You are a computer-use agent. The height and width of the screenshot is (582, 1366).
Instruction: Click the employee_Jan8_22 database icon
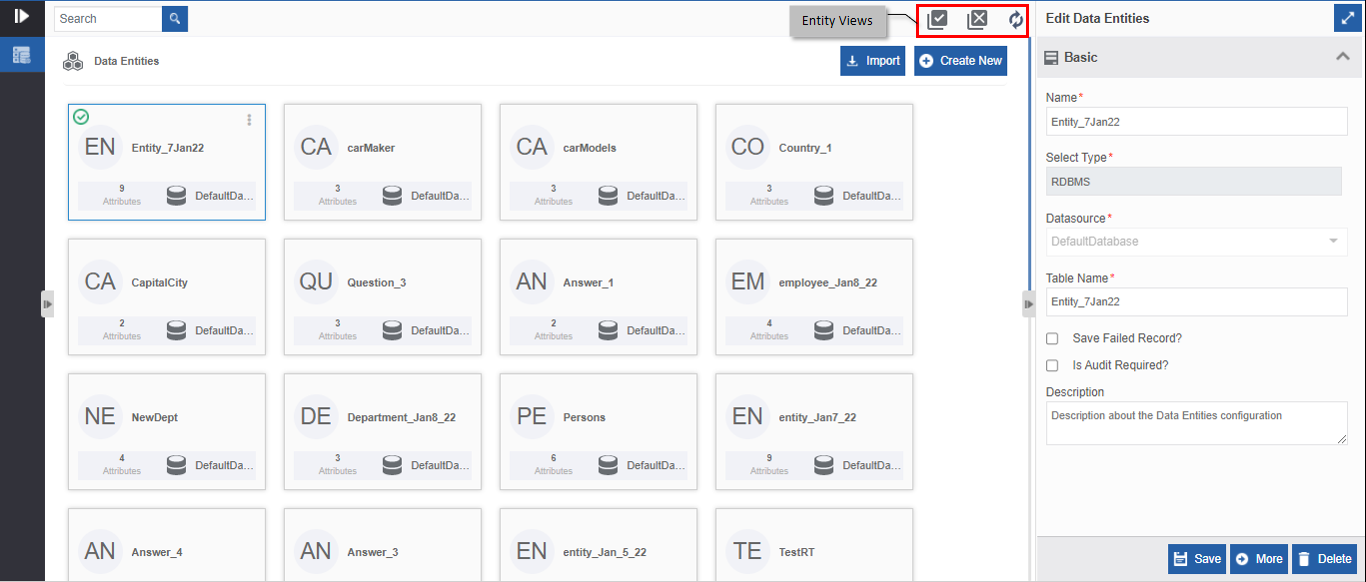824,331
